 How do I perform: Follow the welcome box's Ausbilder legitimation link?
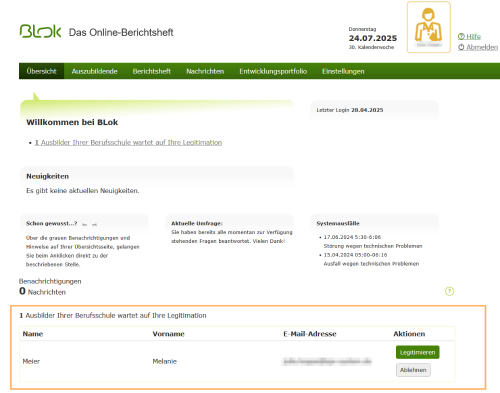tap(128, 143)
